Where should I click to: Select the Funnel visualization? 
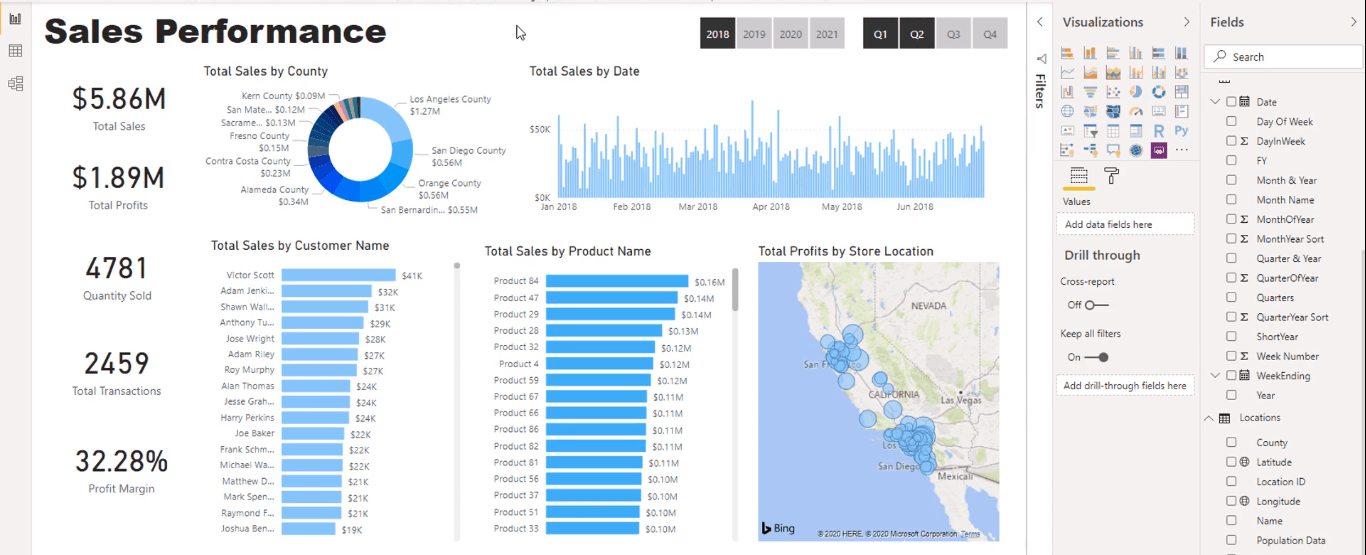[x=1090, y=91]
